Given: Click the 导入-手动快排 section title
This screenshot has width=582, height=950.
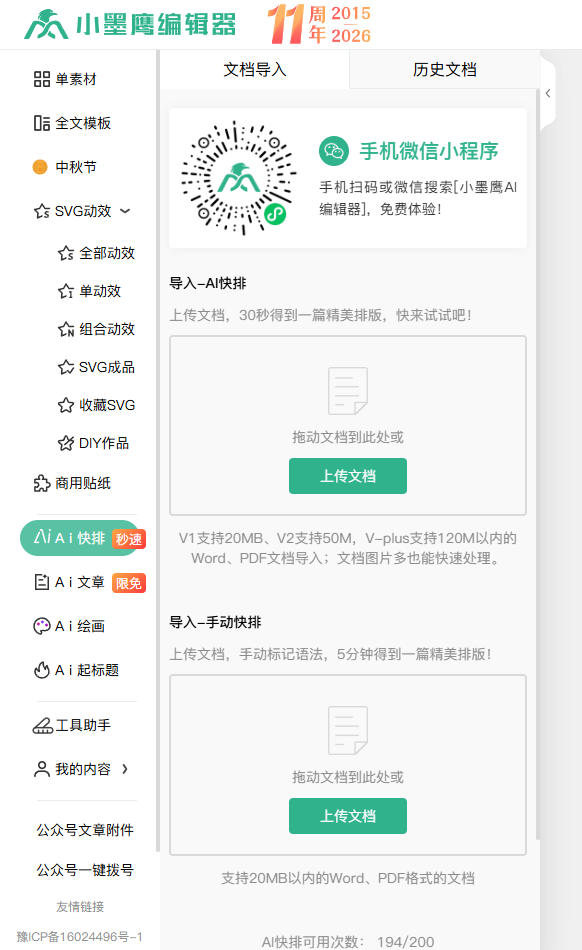Looking at the screenshot, I should [x=215, y=622].
